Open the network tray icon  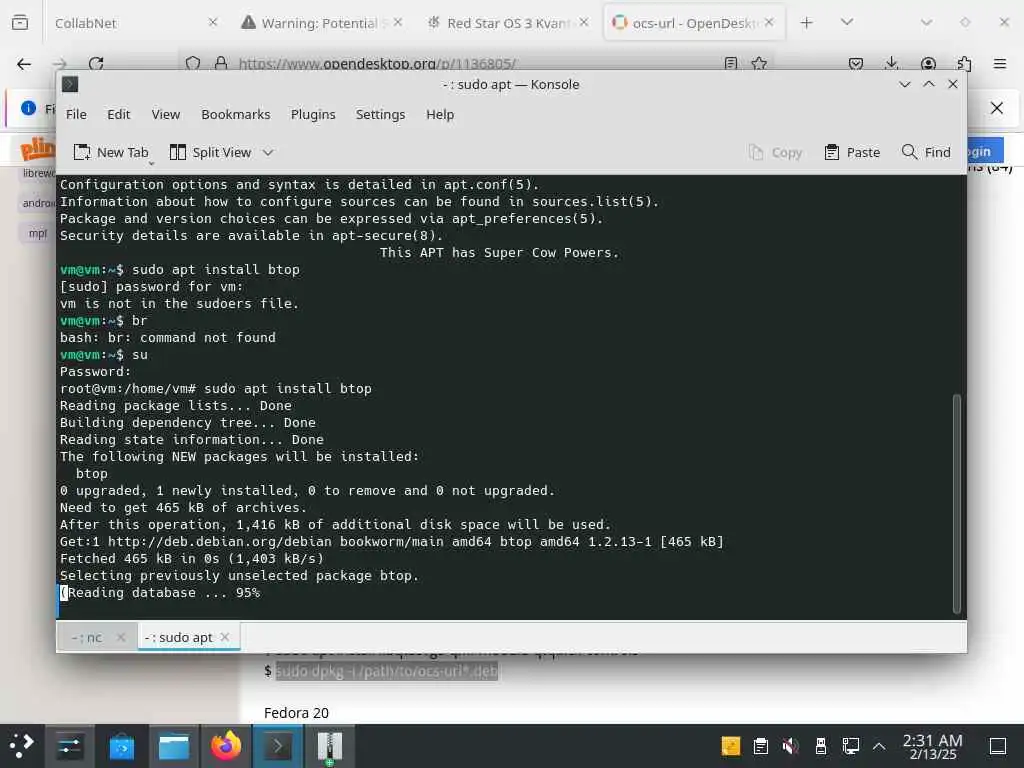(x=850, y=746)
